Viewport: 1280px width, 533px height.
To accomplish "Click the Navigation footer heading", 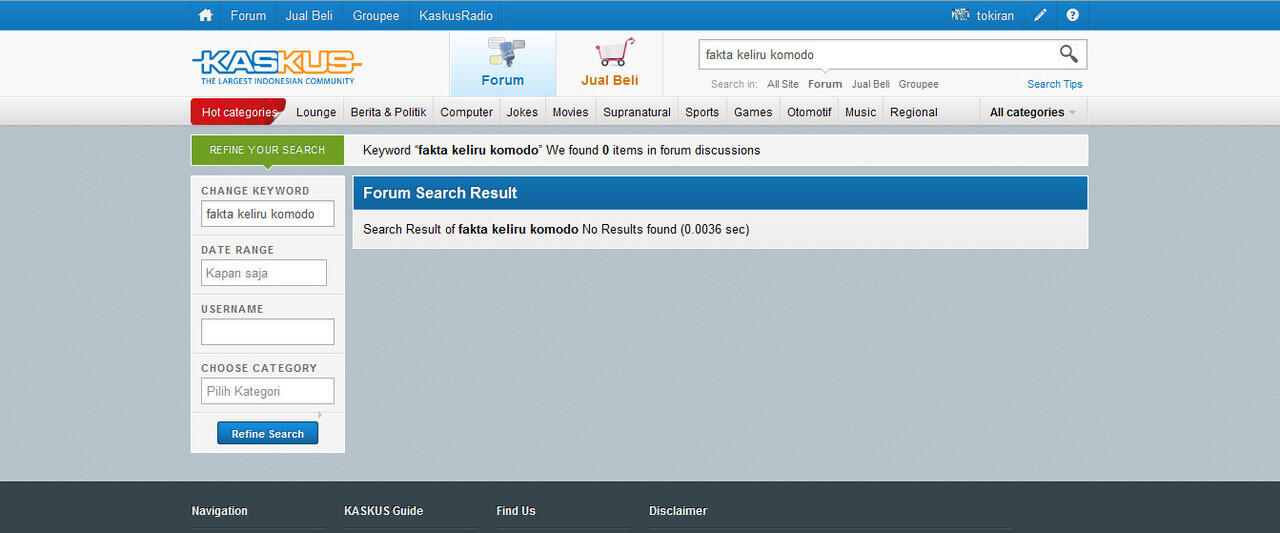I will pyautogui.click(x=220, y=511).
